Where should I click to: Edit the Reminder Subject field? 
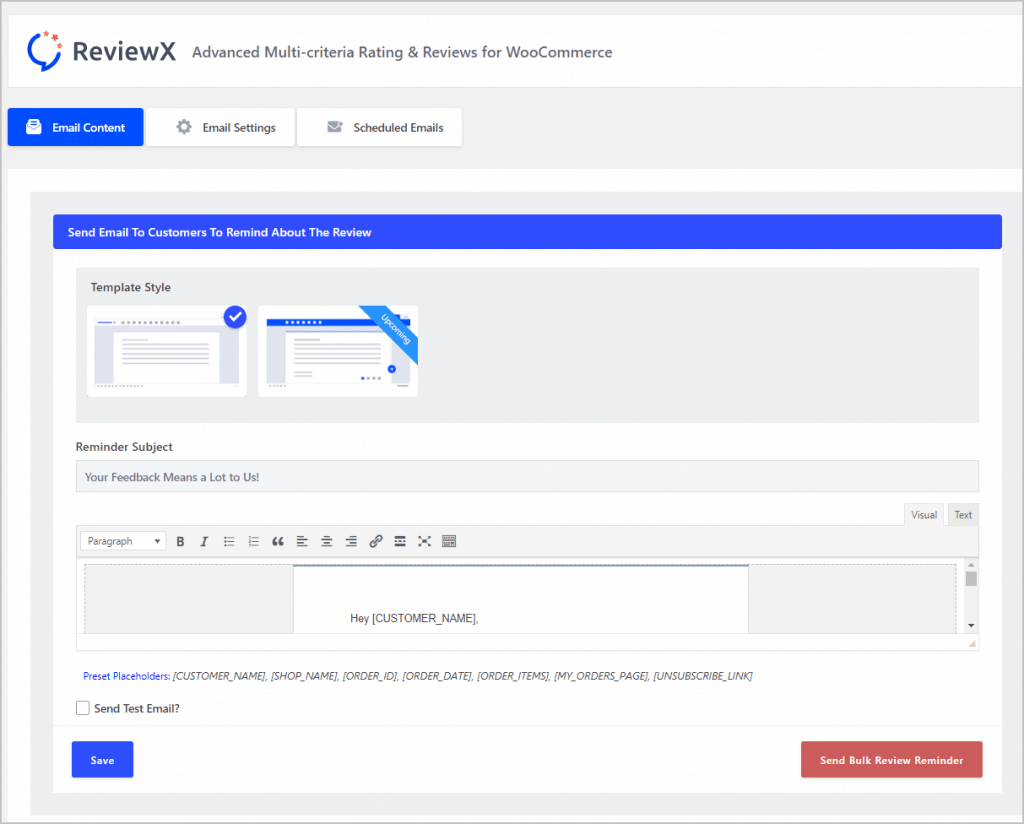[x=527, y=476]
